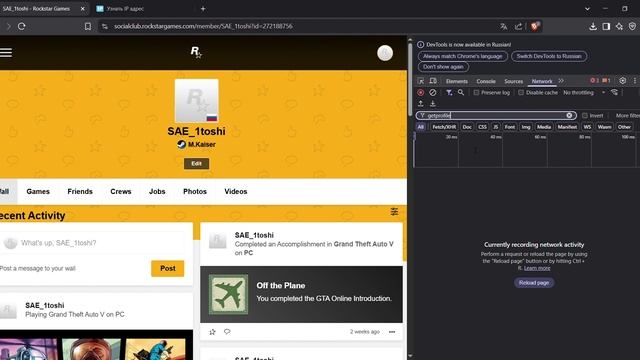
Task: Click the DevTools error count badge
Action: [594, 81]
